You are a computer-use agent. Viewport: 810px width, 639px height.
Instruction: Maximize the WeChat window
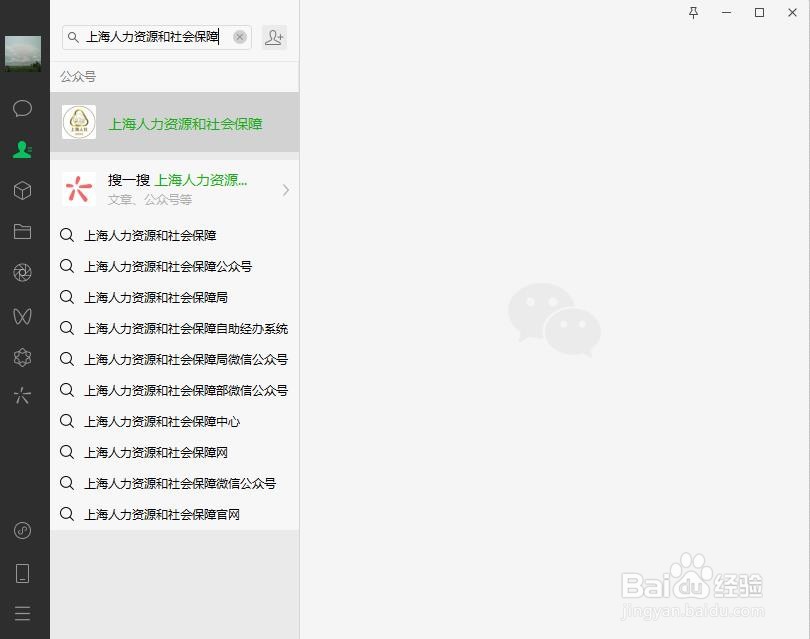(x=759, y=12)
